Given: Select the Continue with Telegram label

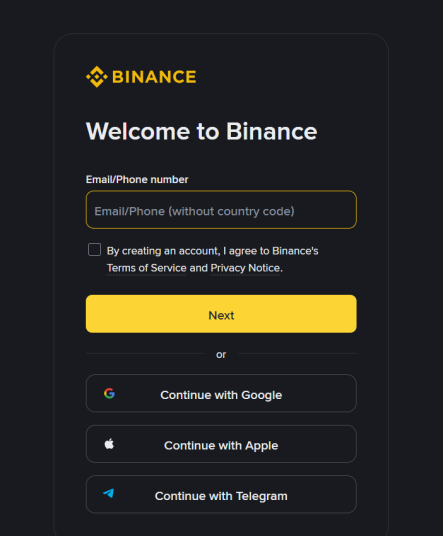Looking at the screenshot, I should [221, 496].
